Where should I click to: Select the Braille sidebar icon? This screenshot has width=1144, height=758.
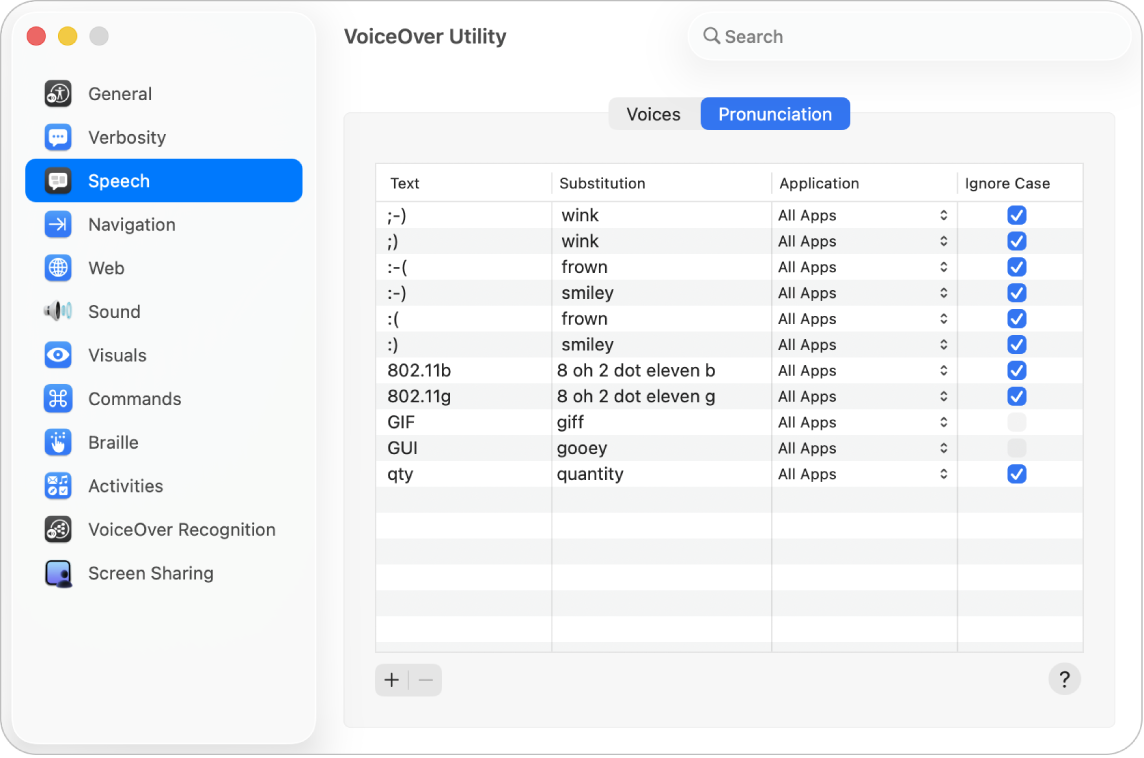tap(57, 442)
